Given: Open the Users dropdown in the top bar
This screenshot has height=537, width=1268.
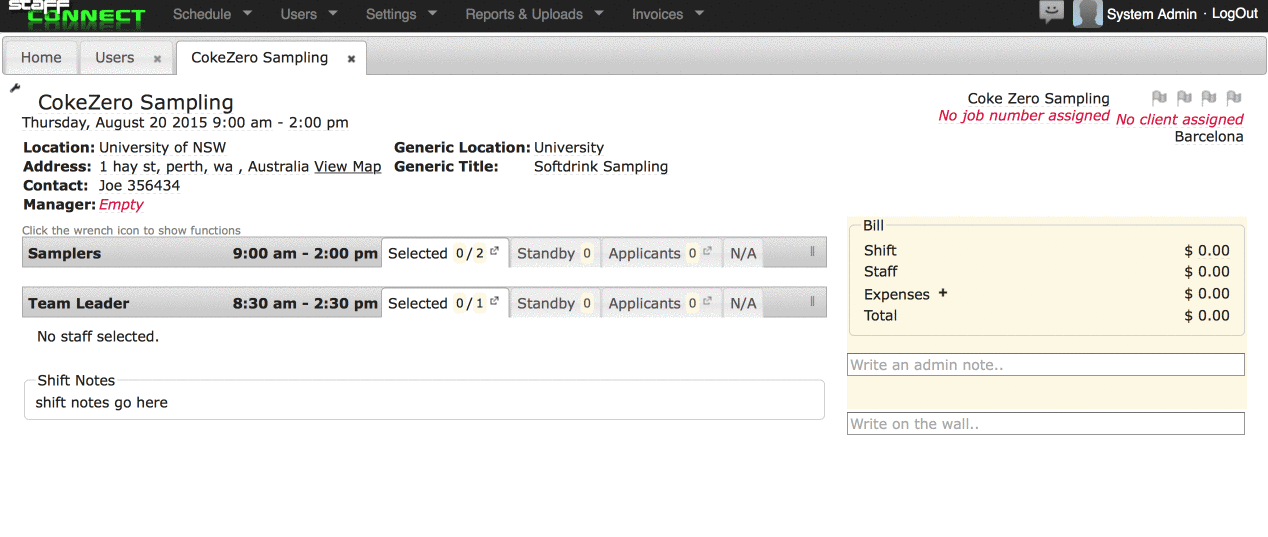Looking at the screenshot, I should point(309,14).
